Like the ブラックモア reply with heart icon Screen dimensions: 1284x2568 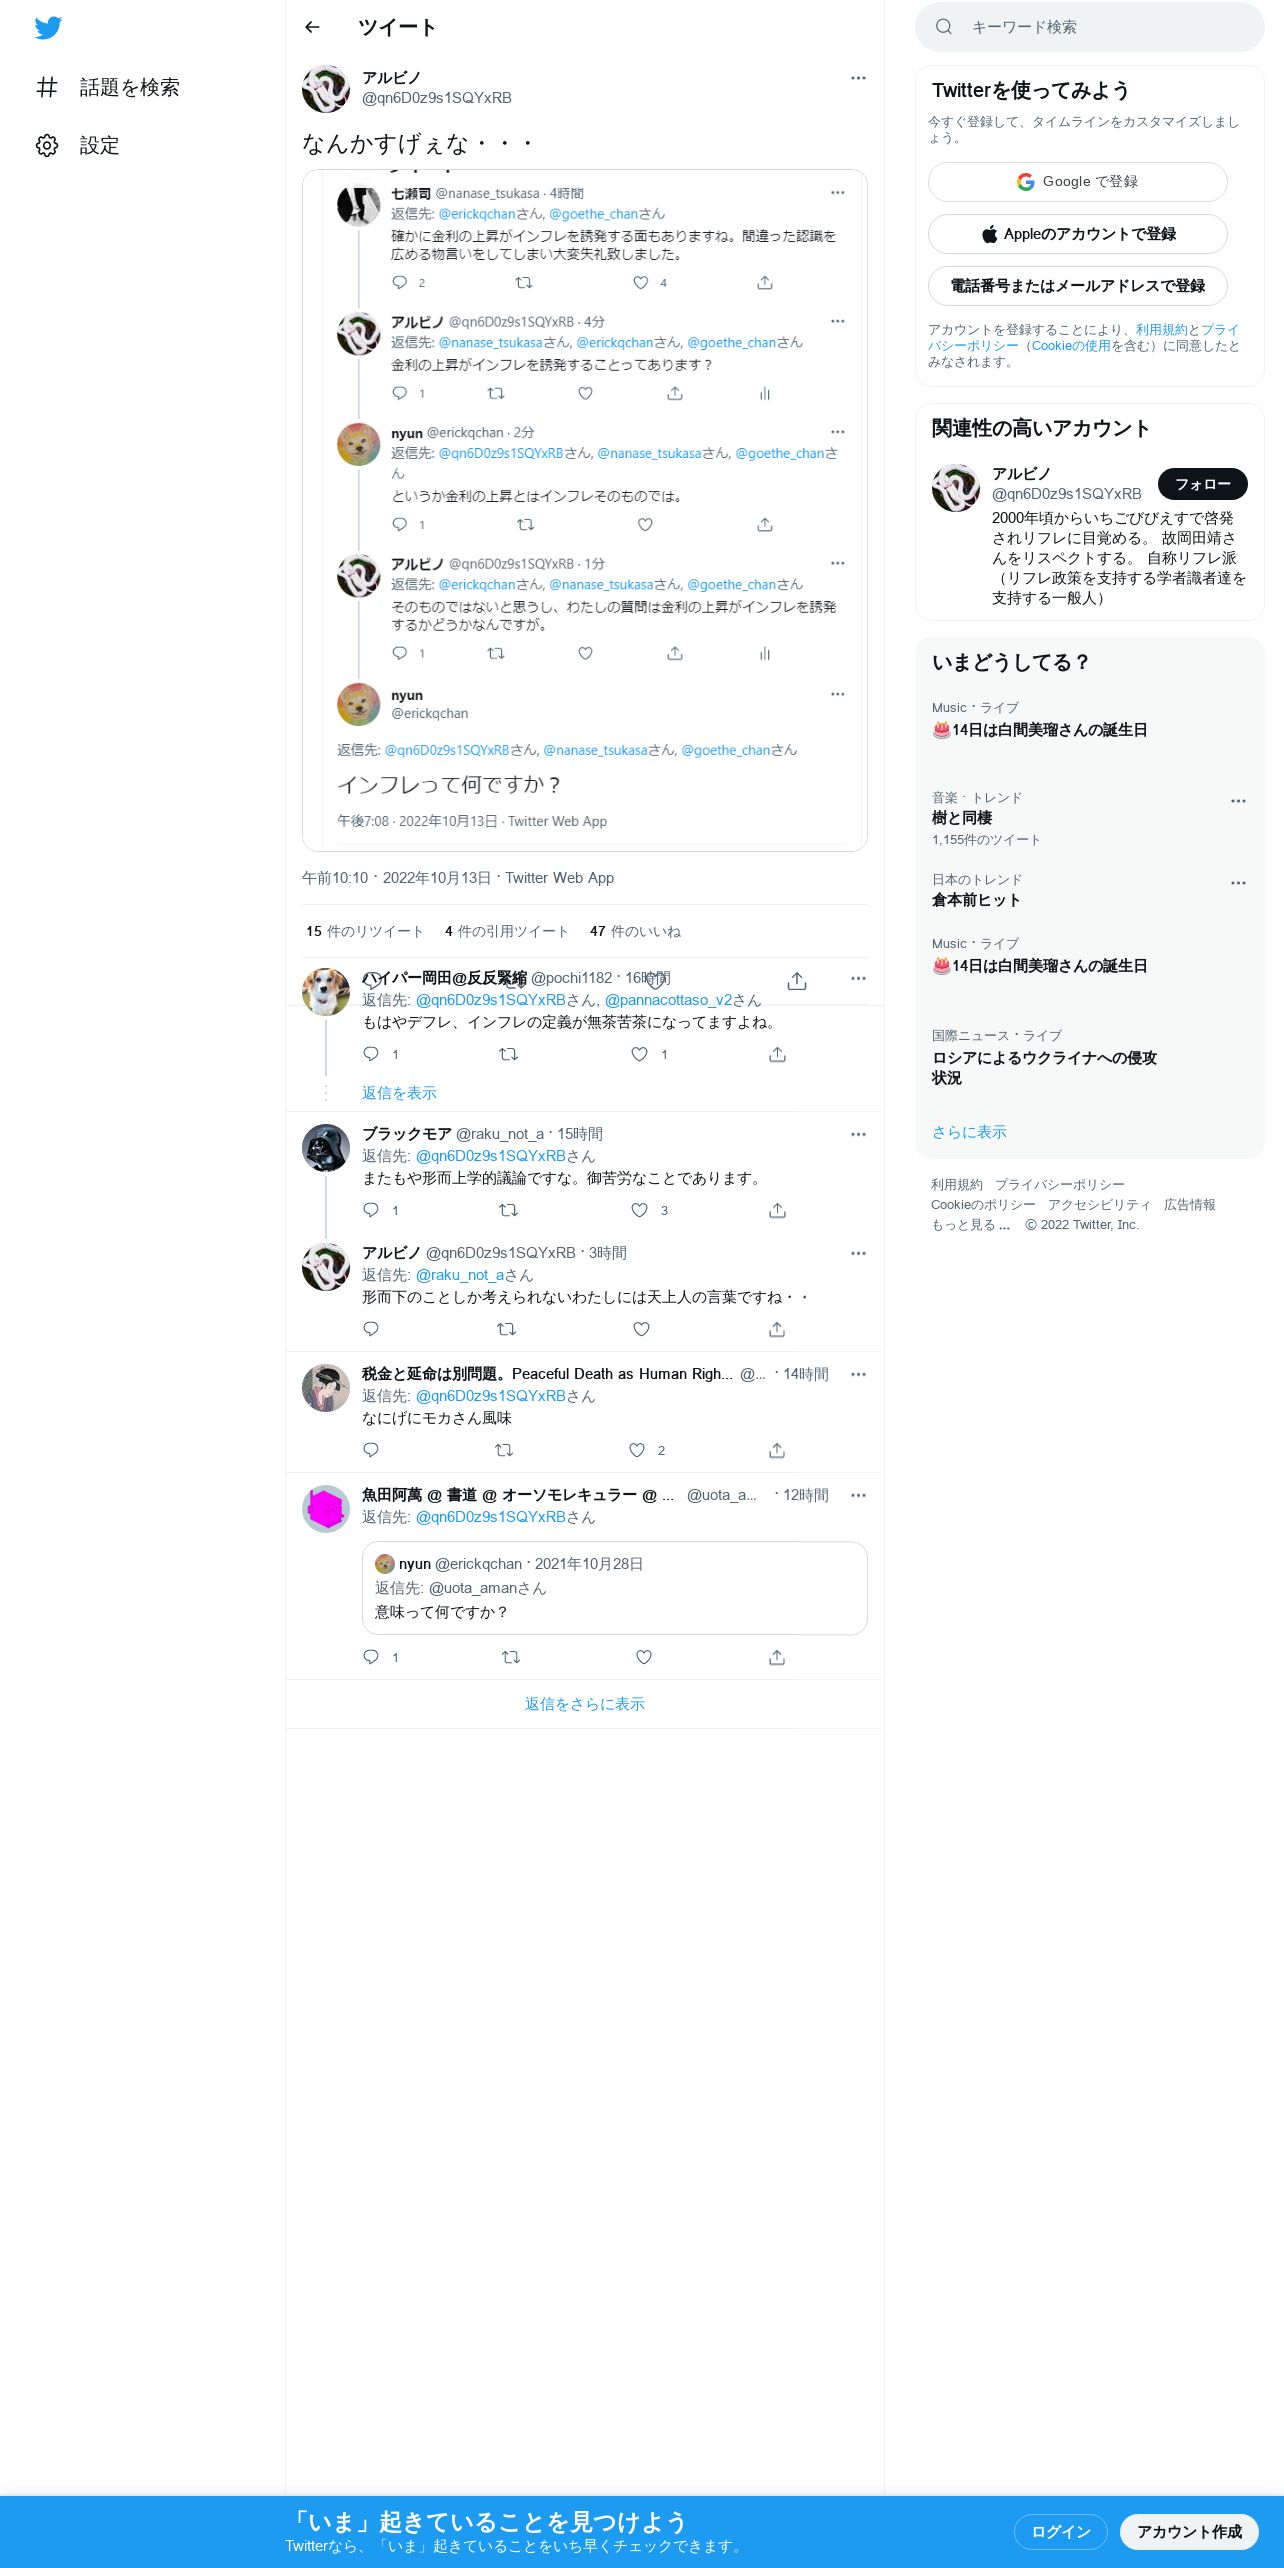640,1210
